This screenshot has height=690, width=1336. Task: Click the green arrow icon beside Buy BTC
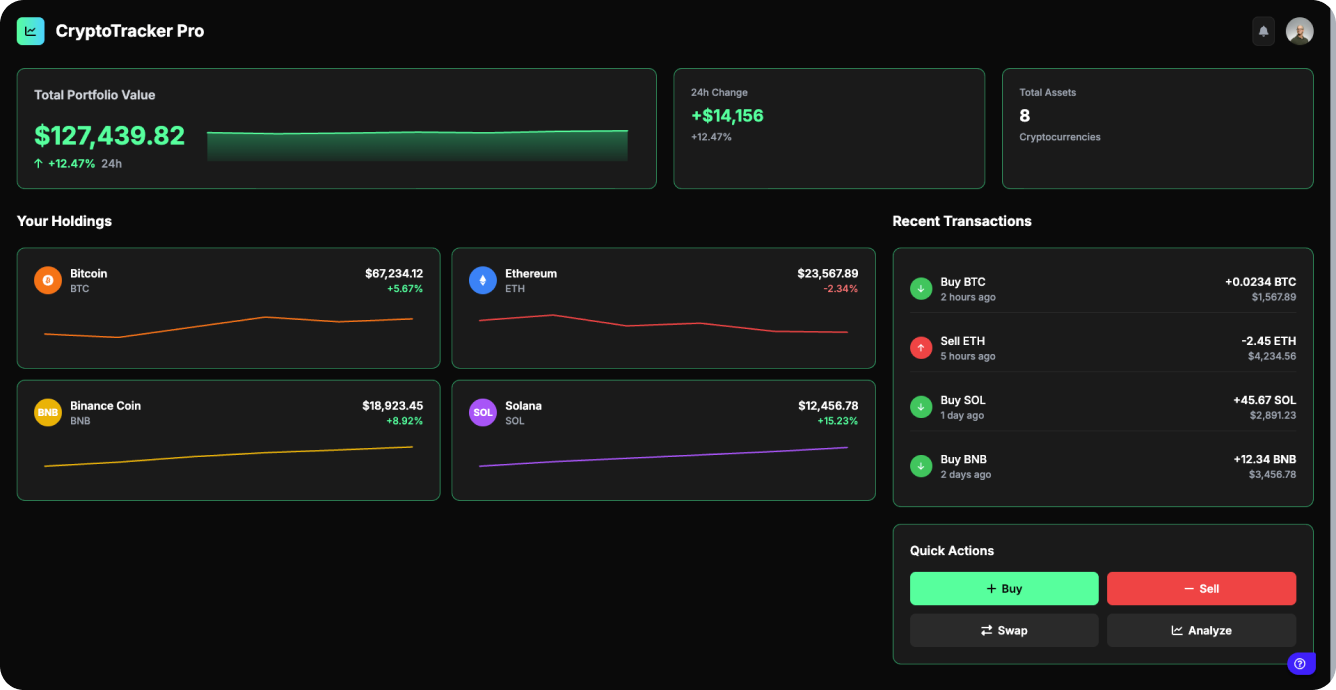coord(920,288)
